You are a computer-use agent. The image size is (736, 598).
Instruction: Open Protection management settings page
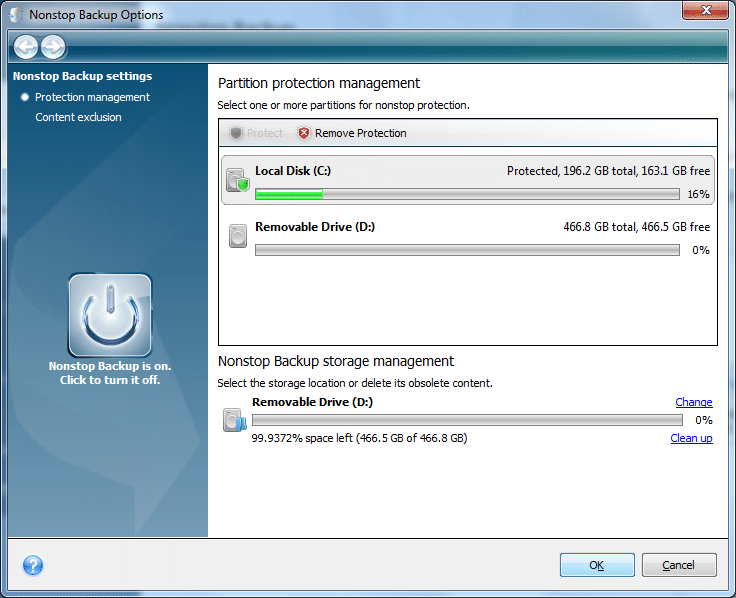pos(92,97)
